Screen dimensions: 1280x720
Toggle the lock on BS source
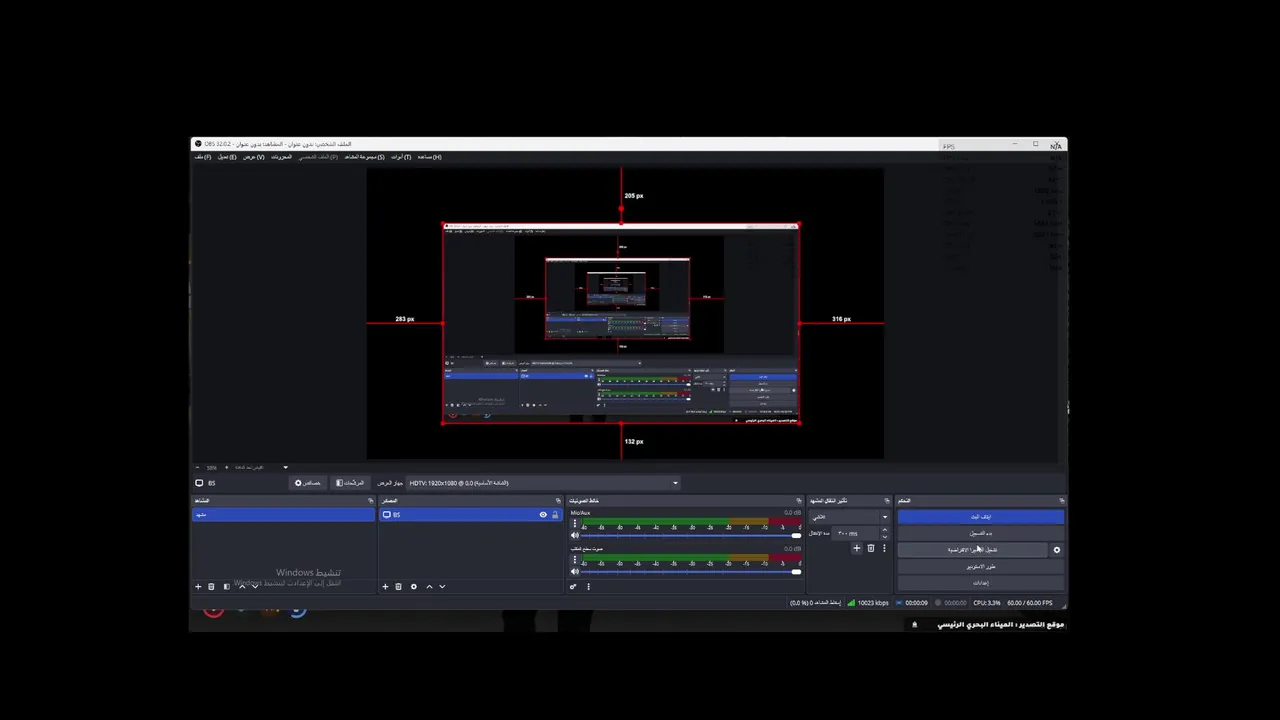pos(555,515)
